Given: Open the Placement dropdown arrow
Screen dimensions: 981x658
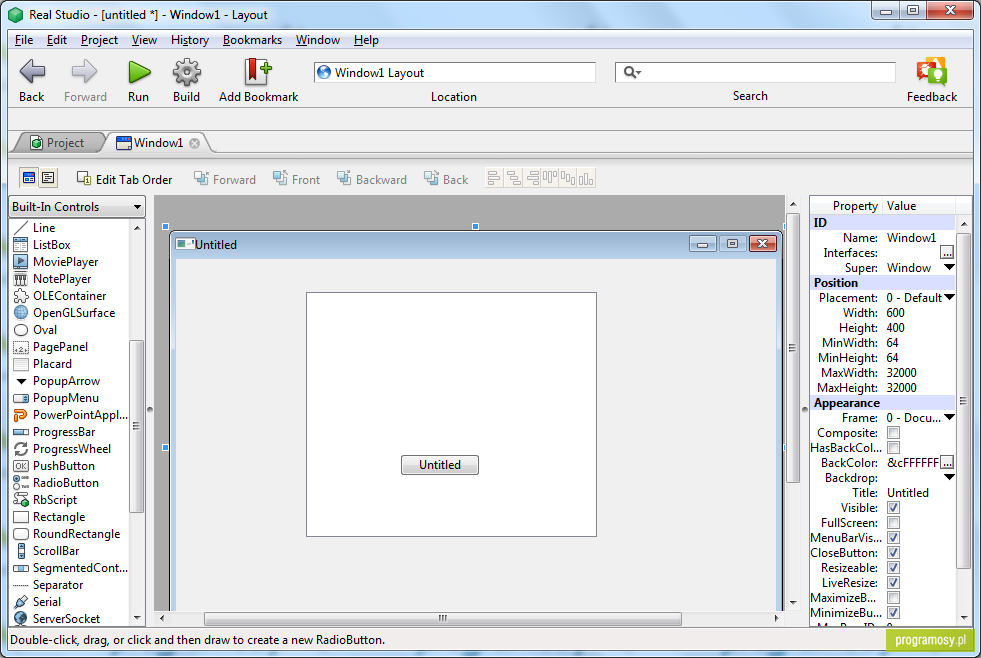Looking at the screenshot, I should pyautogui.click(x=948, y=298).
